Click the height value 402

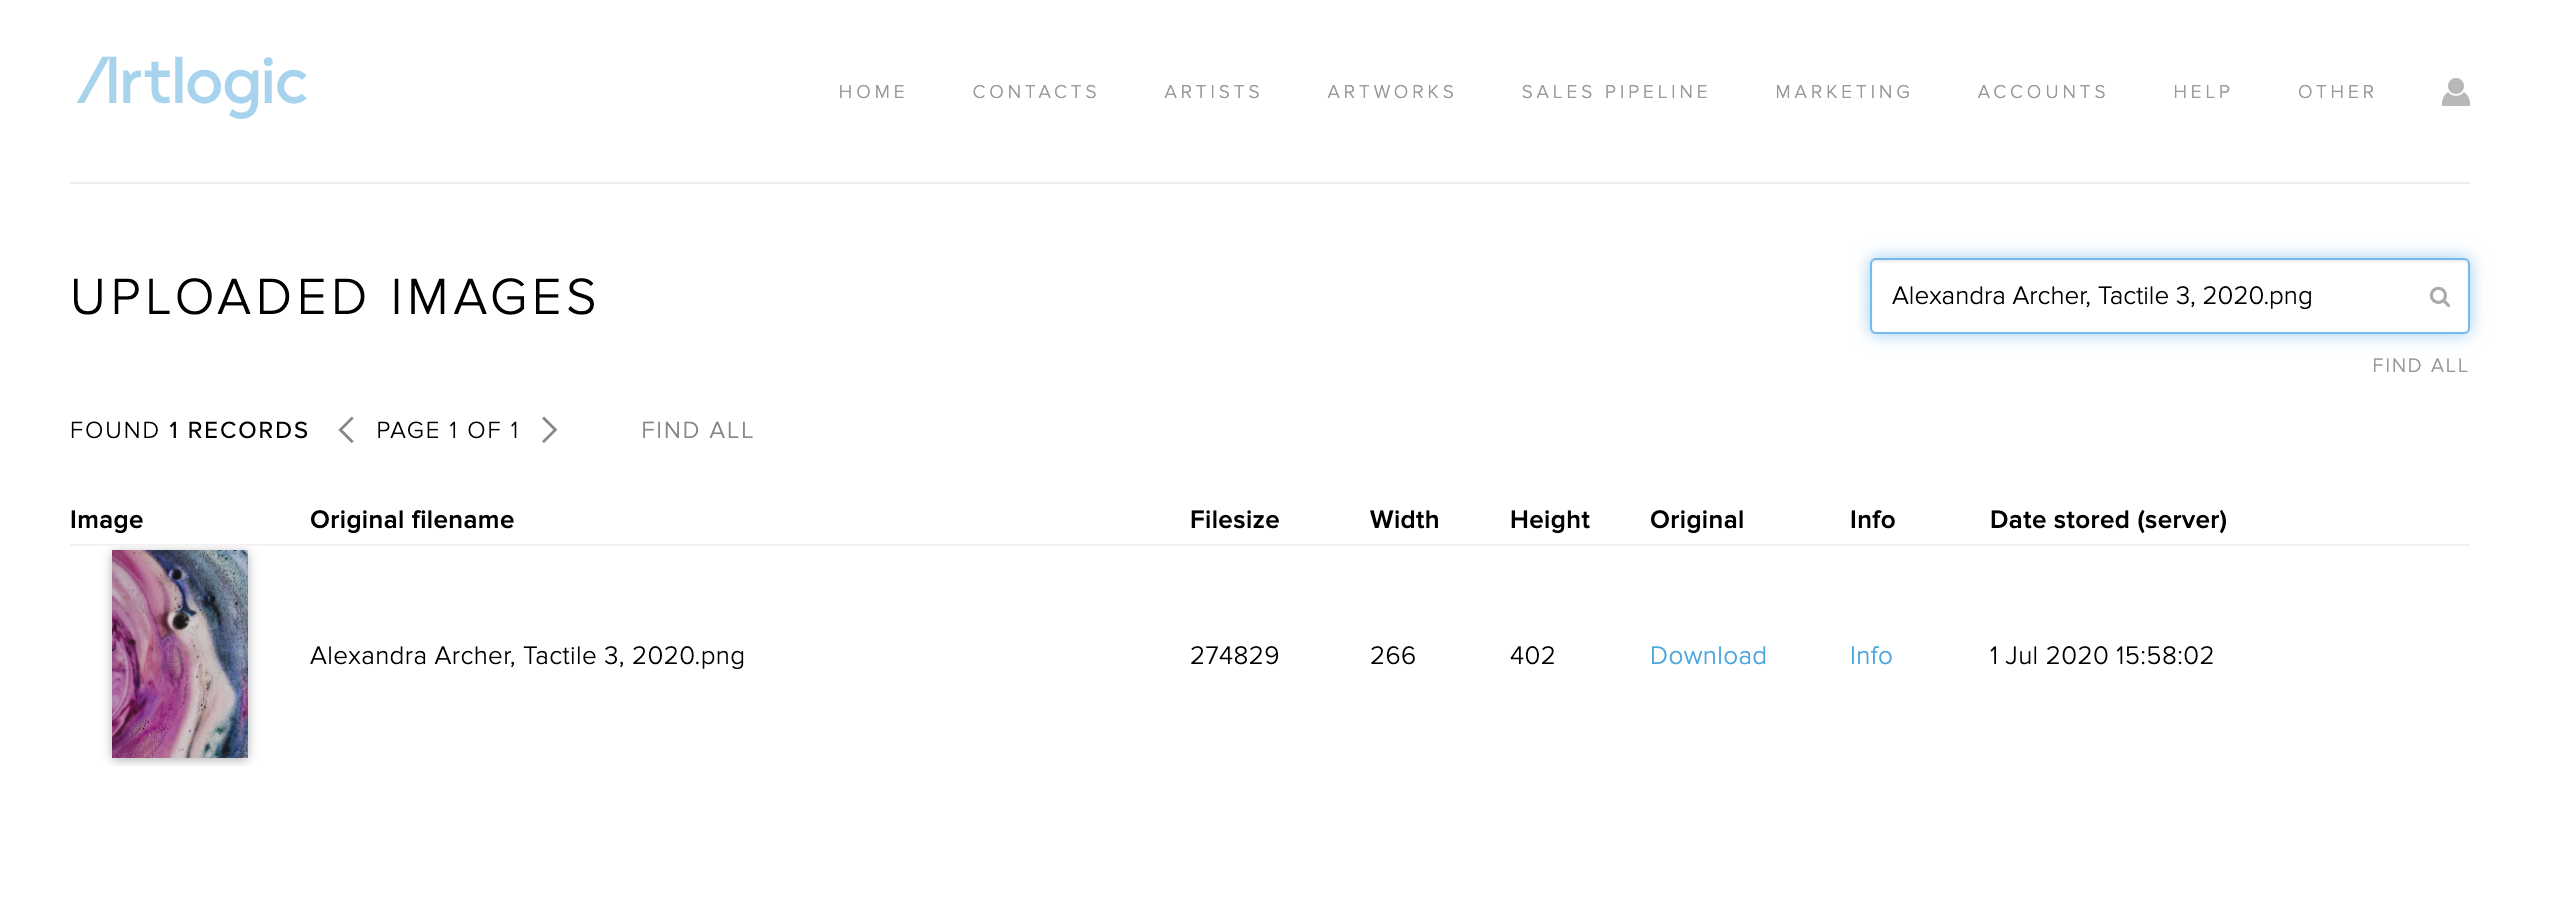click(1532, 656)
